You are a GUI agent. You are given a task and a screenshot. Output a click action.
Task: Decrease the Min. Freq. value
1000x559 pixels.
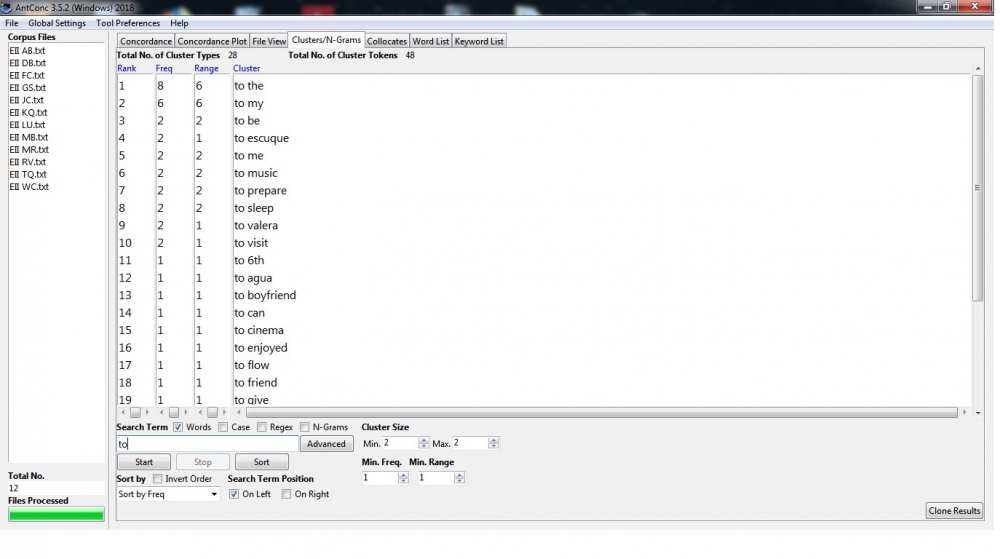tap(403, 481)
